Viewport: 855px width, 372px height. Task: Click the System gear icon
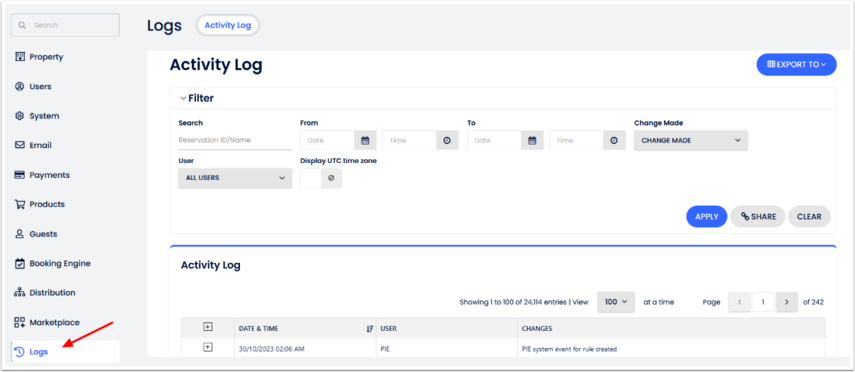pos(20,116)
